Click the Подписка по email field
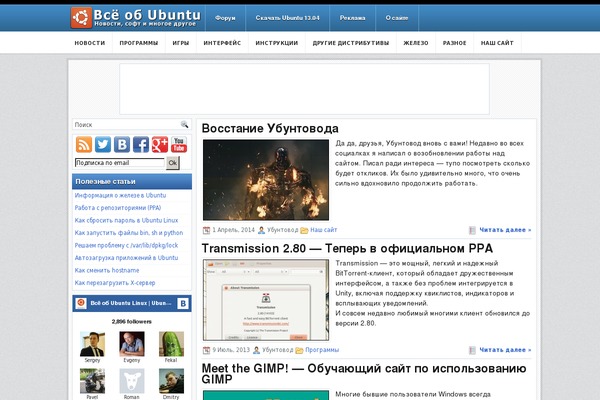 point(120,163)
